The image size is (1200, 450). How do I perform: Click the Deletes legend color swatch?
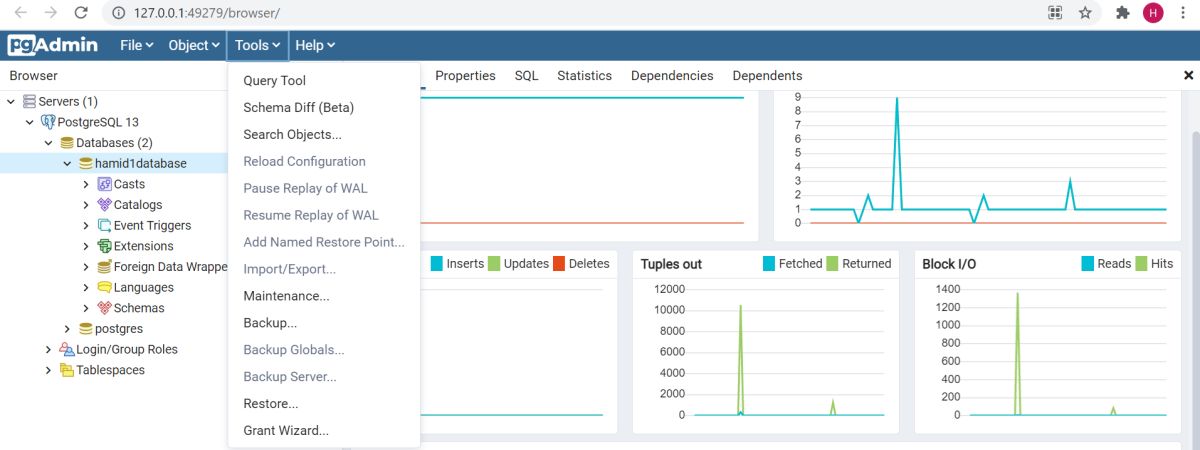[559, 264]
